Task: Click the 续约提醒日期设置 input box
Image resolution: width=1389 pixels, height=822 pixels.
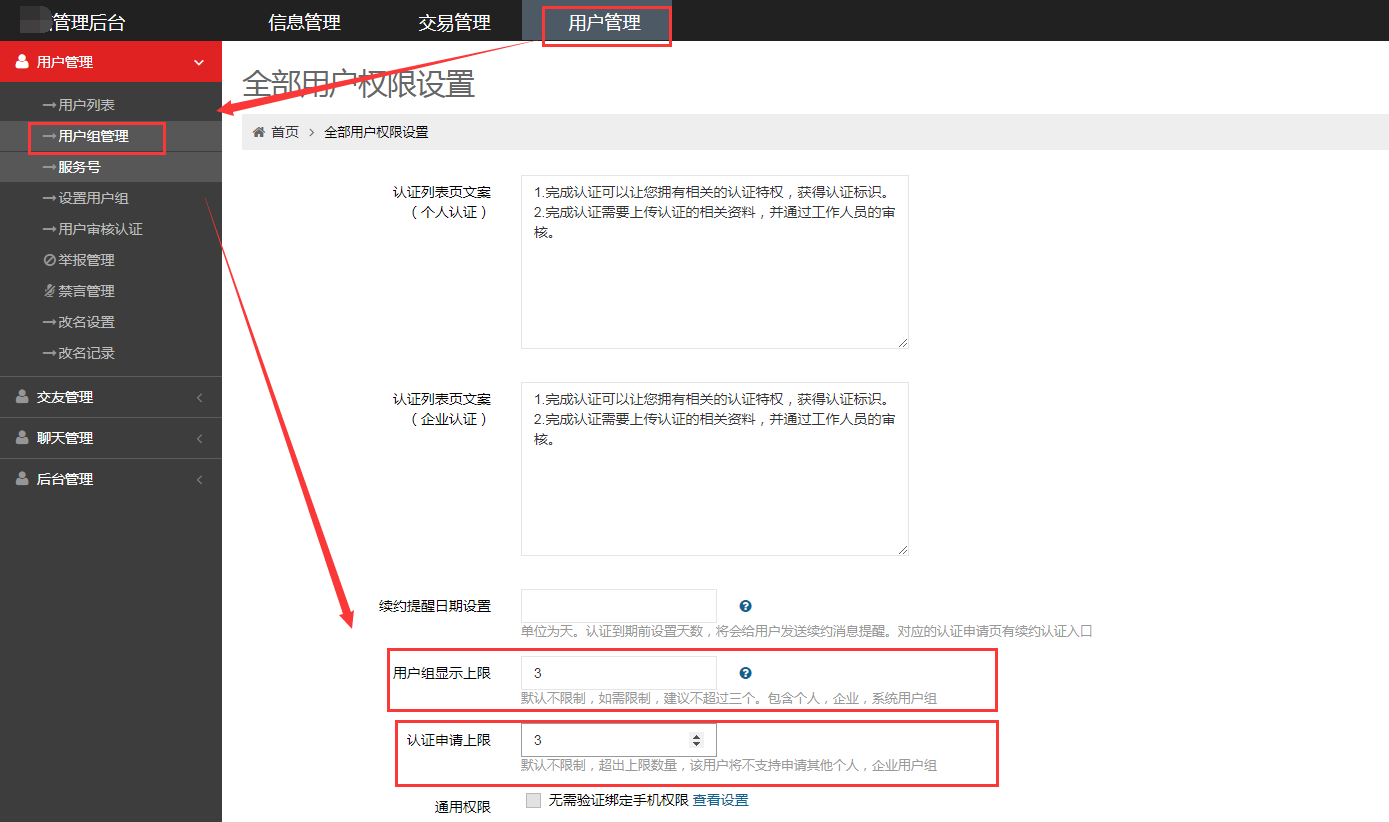Action: point(619,606)
